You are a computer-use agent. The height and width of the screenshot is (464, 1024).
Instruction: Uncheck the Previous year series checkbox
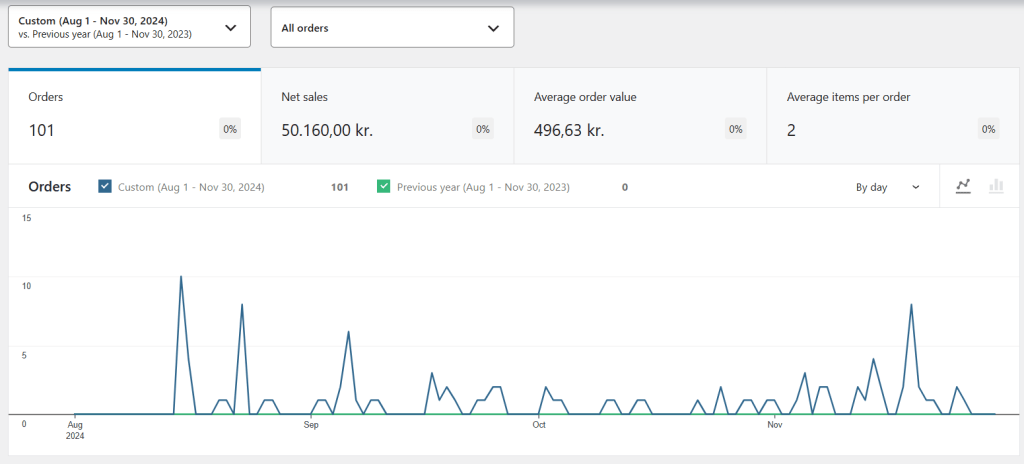[383, 187]
